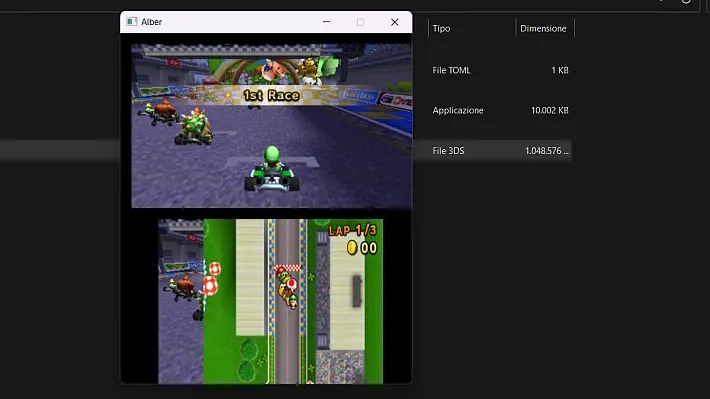Click the Alber window app icon
Viewport: 710px width, 399px height.
pyautogui.click(x=132, y=22)
